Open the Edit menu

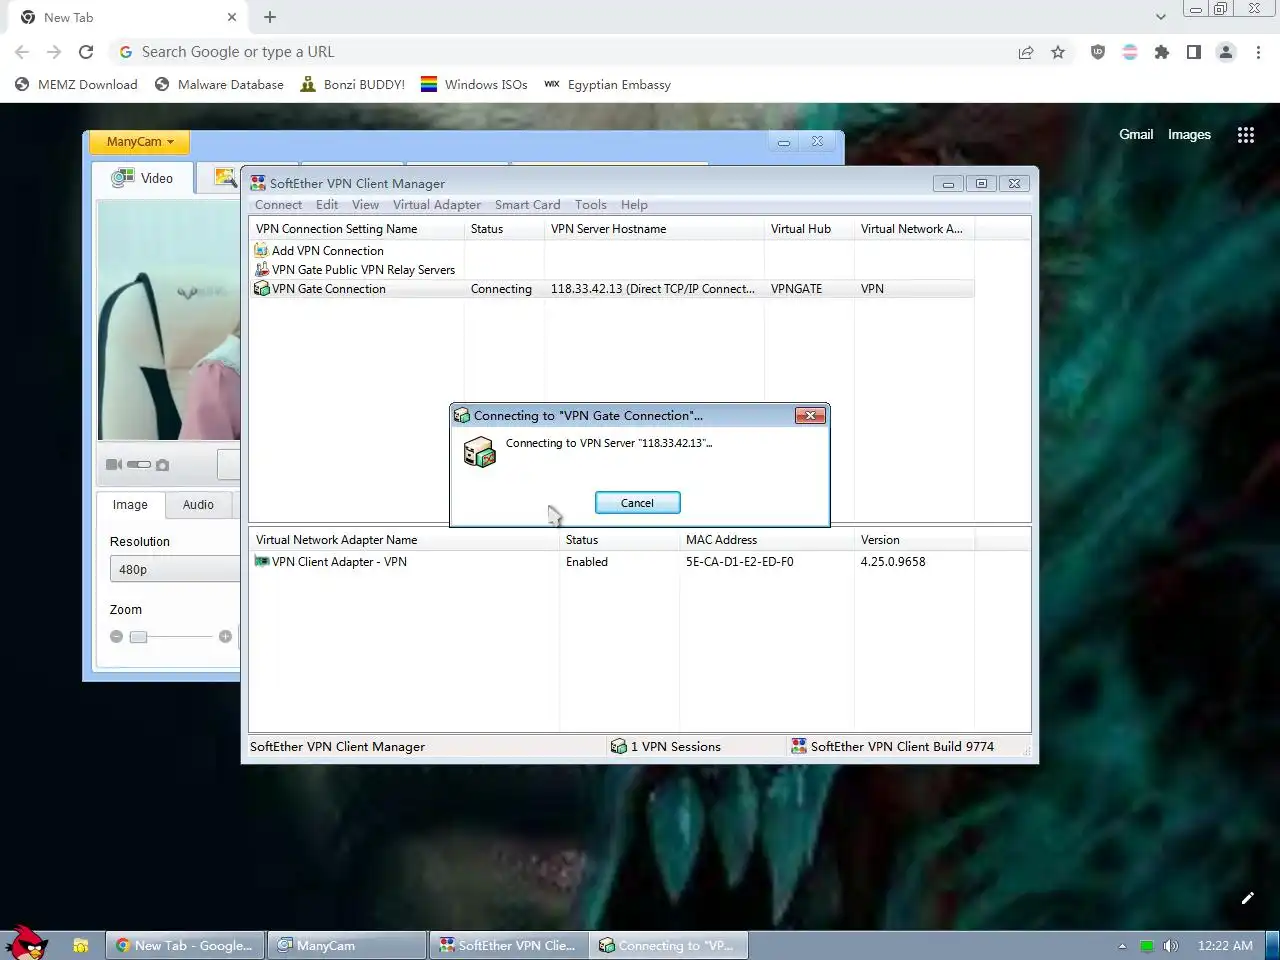[x=327, y=205]
